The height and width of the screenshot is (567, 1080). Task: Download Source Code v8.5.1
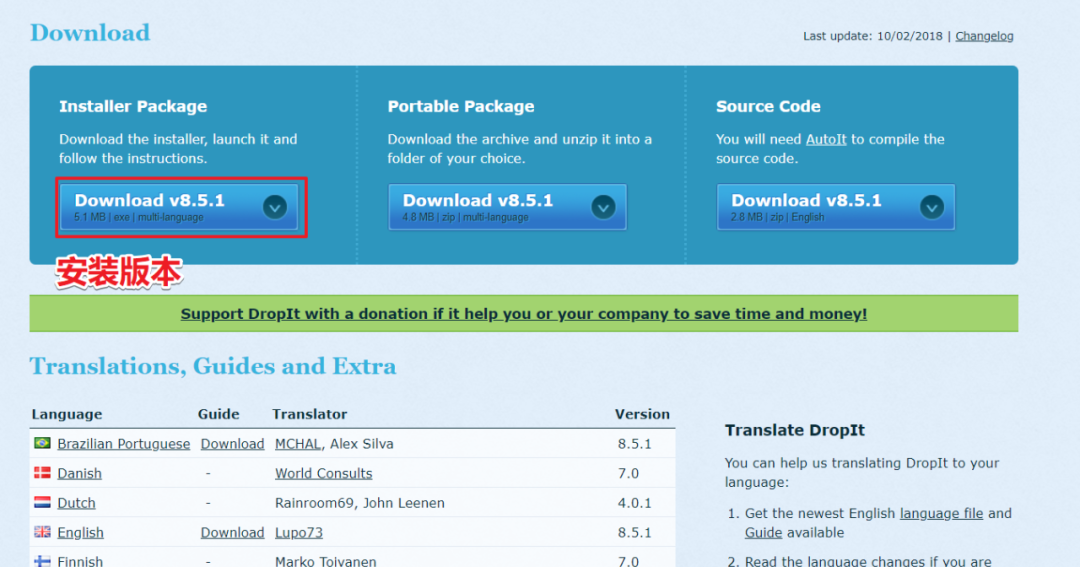click(x=835, y=207)
